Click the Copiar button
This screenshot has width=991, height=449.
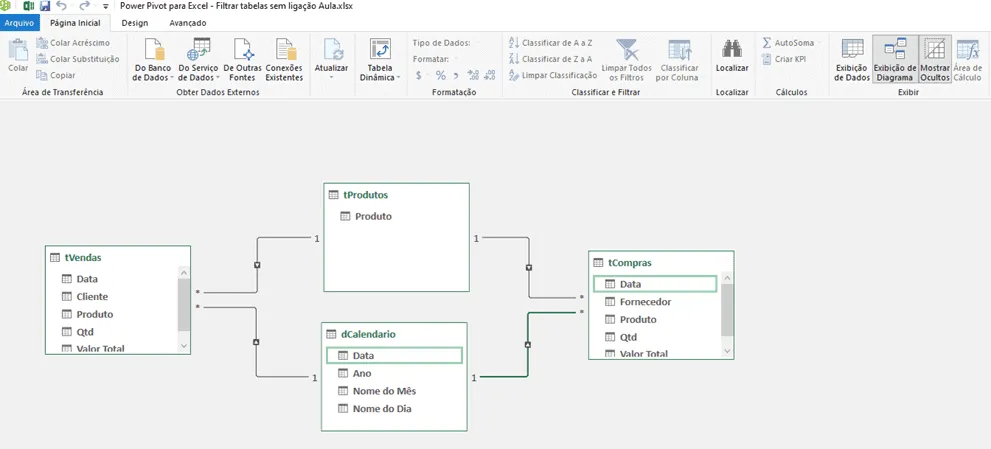point(56,75)
